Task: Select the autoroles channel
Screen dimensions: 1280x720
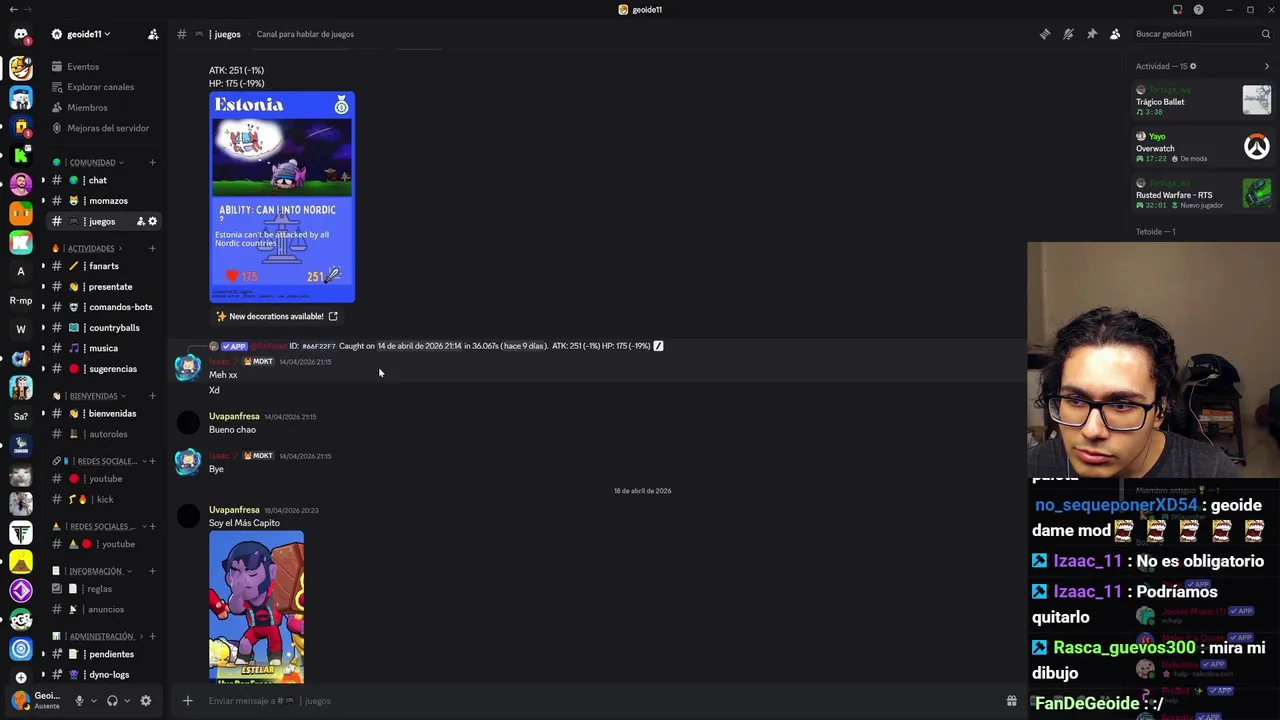Action: (103, 434)
